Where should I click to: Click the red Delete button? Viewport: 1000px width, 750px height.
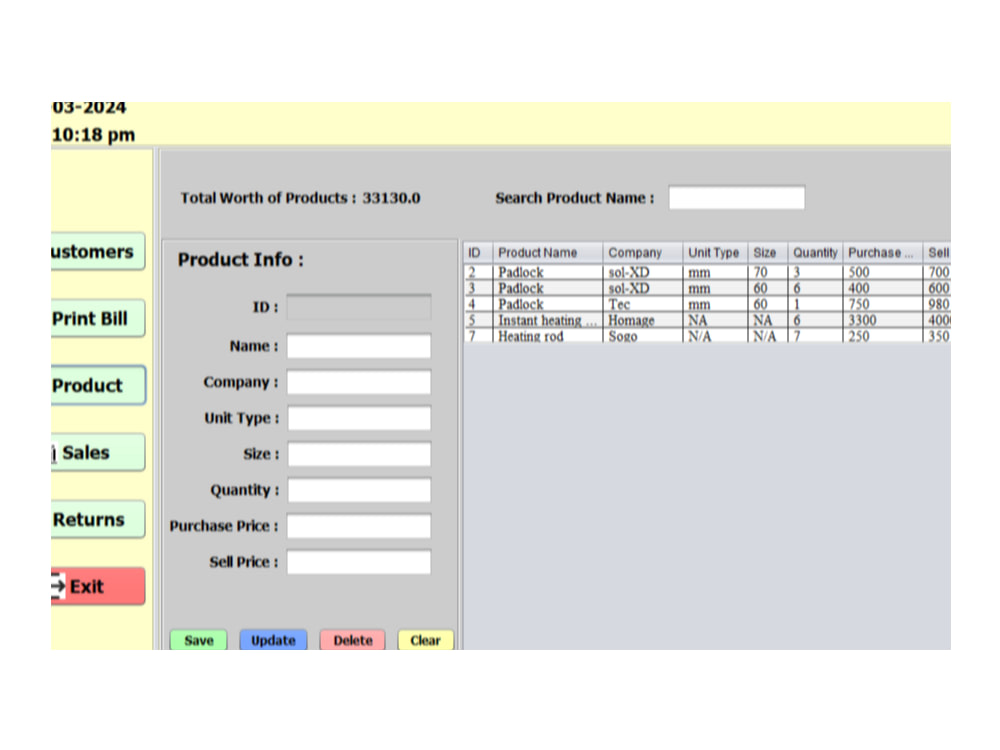tap(352, 640)
